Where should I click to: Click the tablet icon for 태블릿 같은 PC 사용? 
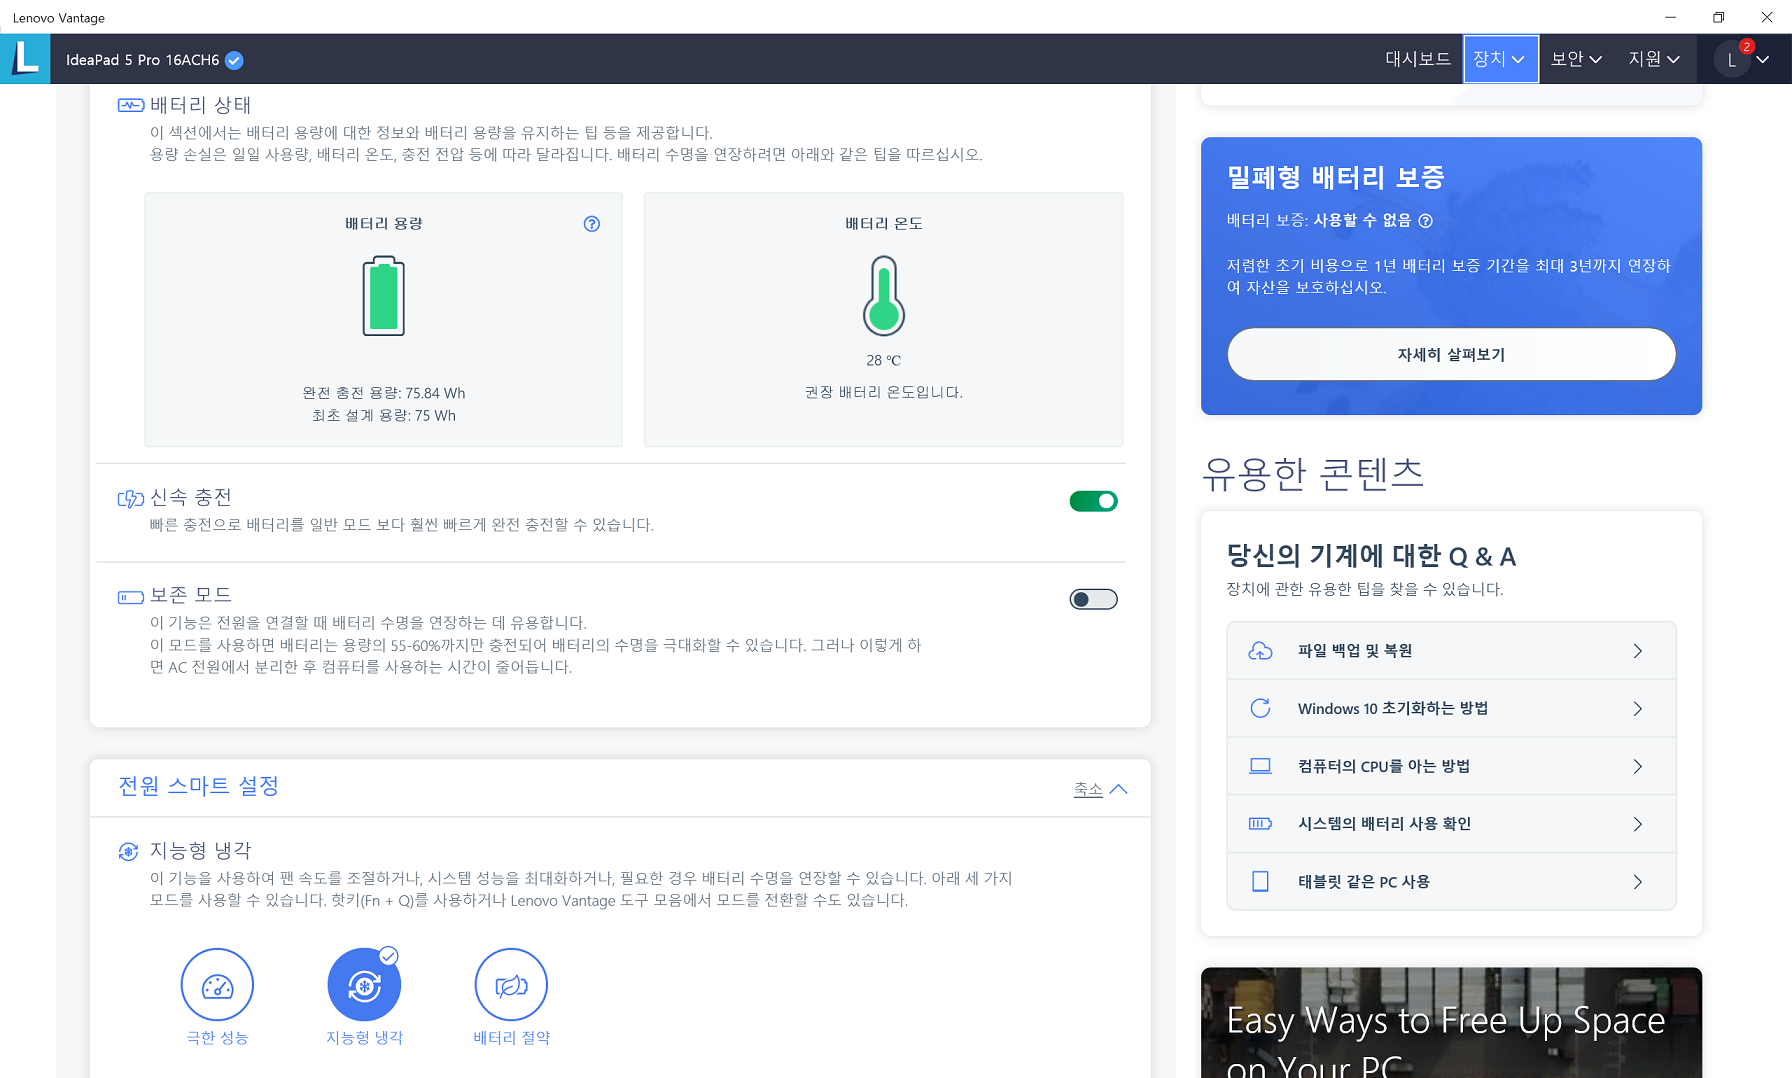[1260, 881]
